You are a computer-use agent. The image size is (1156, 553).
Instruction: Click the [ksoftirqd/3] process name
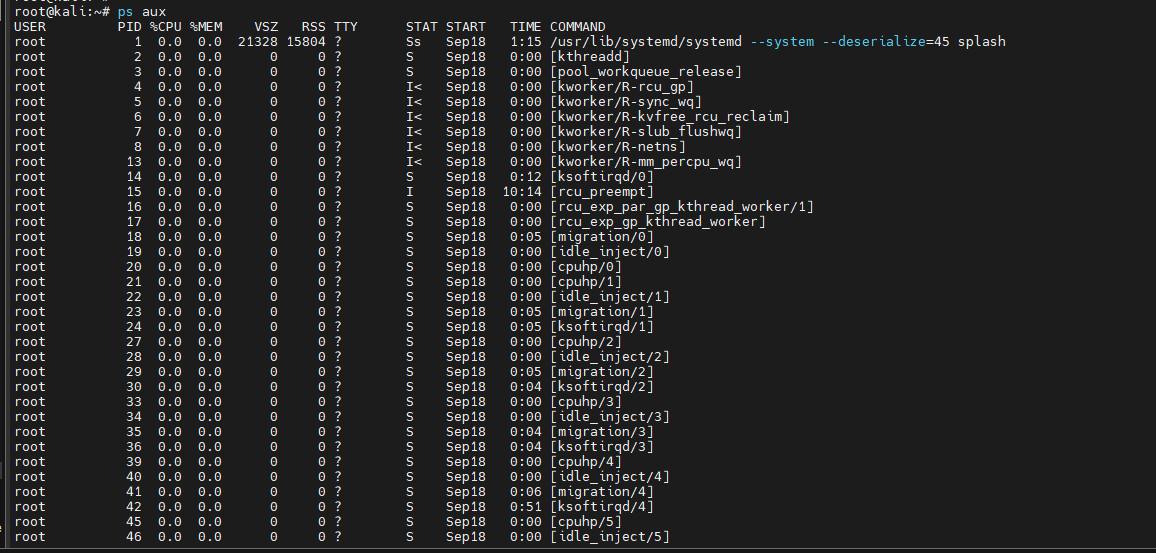[602, 446]
